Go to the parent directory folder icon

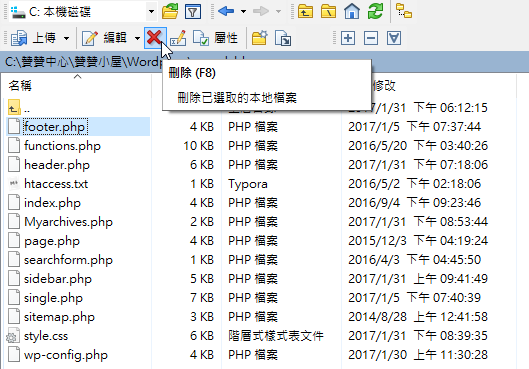(305, 11)
